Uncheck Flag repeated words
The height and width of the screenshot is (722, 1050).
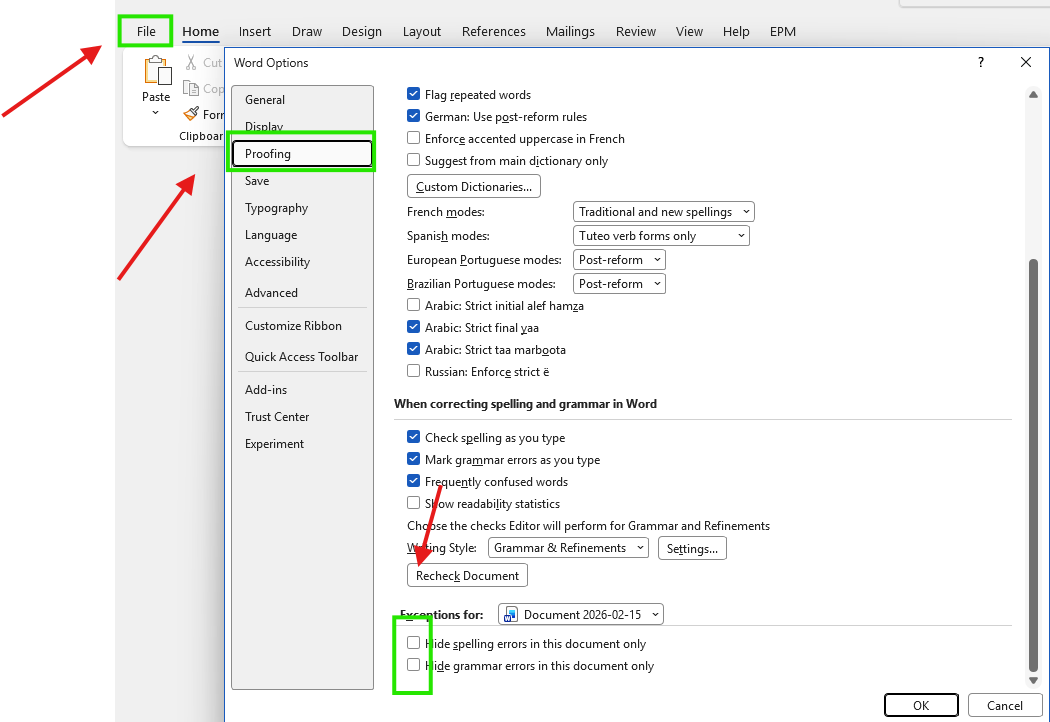coord(413,94)
